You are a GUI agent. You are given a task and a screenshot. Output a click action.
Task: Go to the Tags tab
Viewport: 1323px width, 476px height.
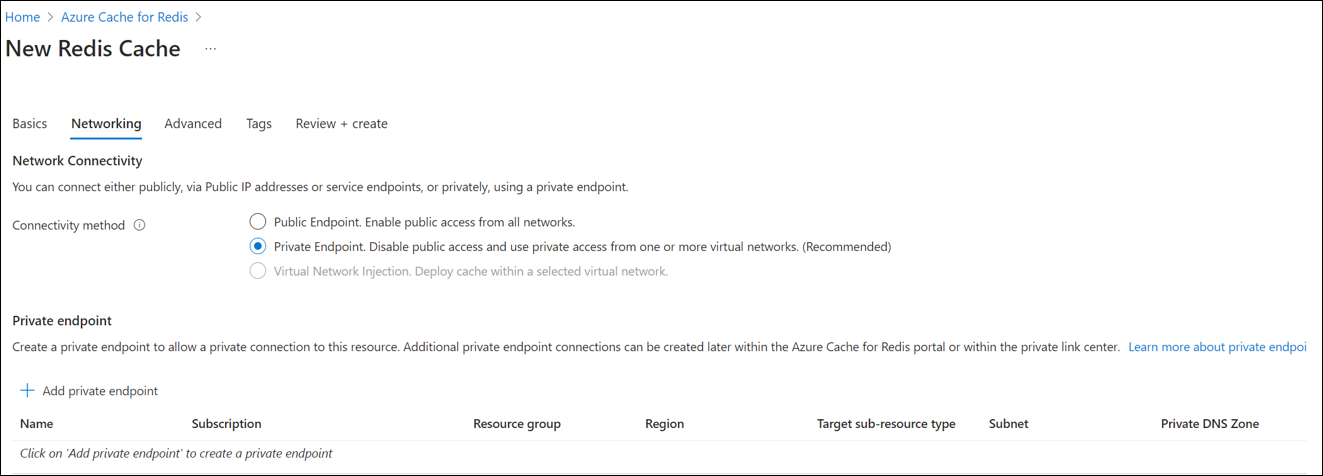259,124
